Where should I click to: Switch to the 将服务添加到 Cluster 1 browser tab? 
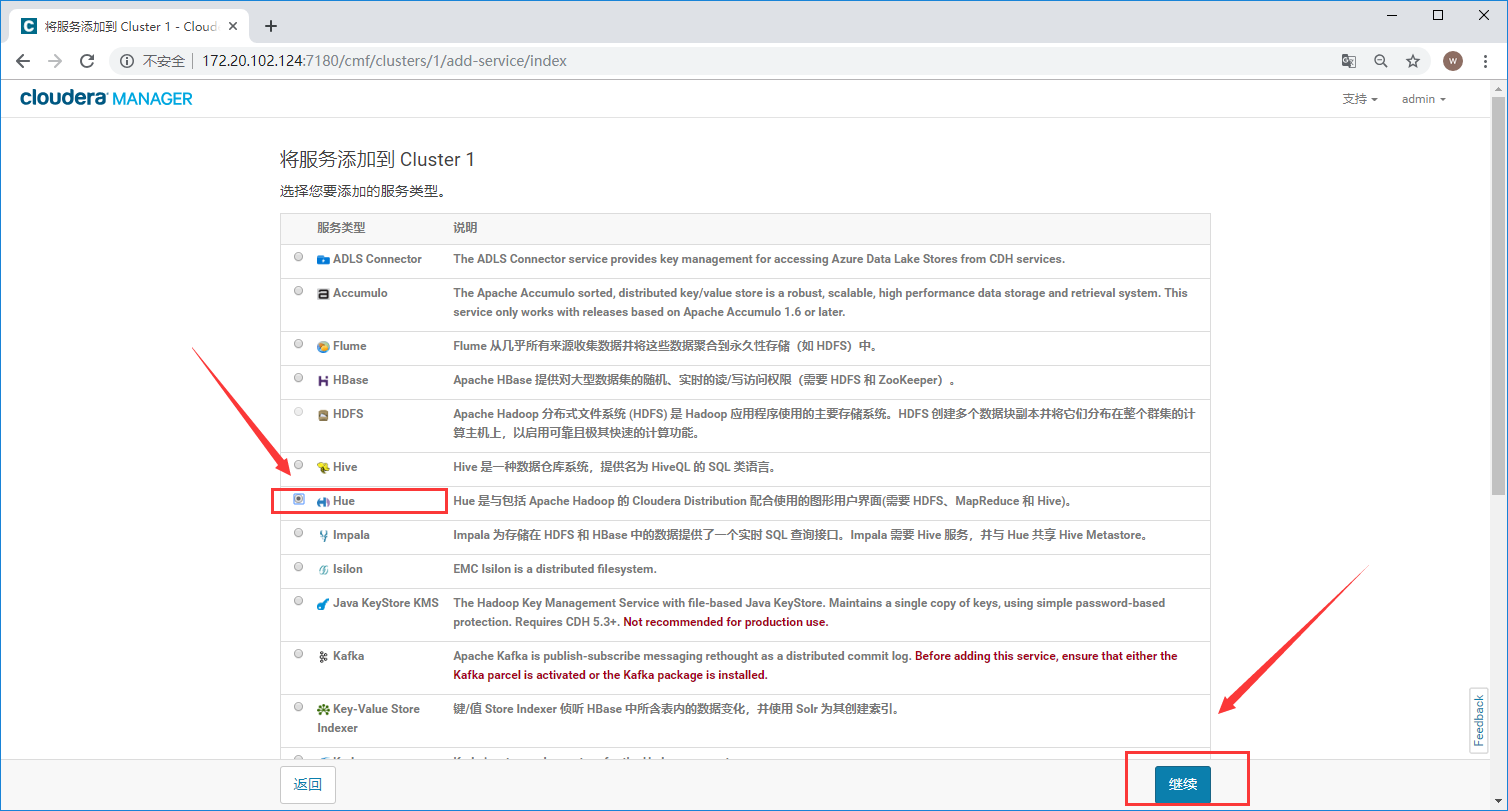[130, 27]
